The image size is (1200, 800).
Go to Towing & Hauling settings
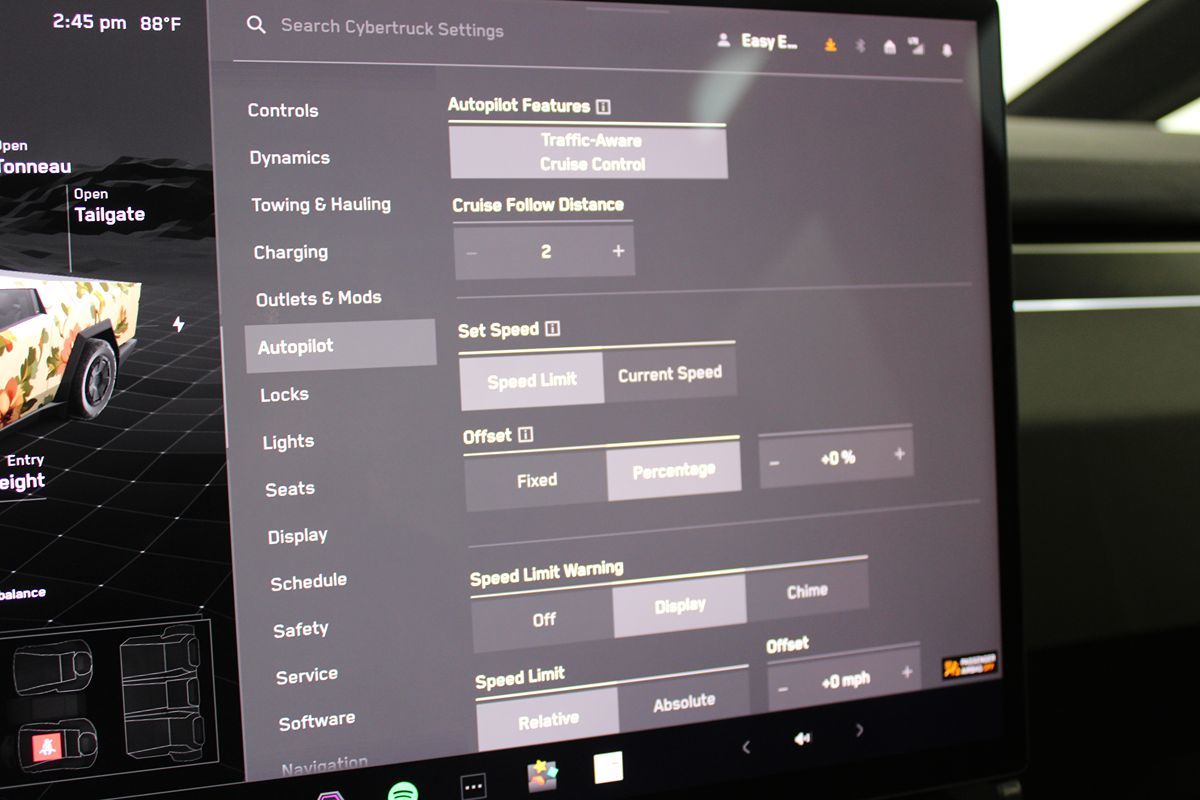point(321,204)
